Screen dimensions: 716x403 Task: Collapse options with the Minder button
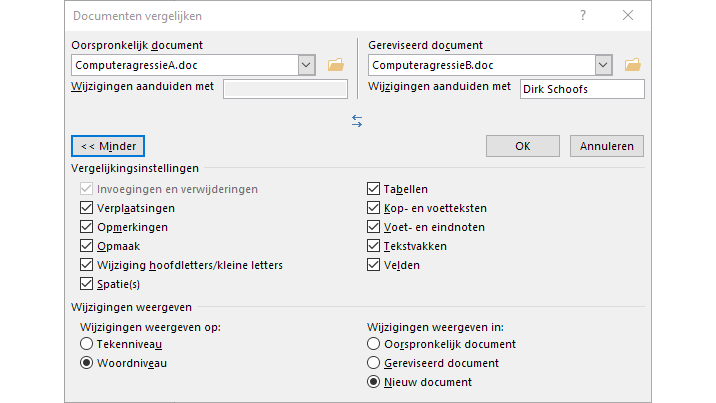tap(108, 146)
